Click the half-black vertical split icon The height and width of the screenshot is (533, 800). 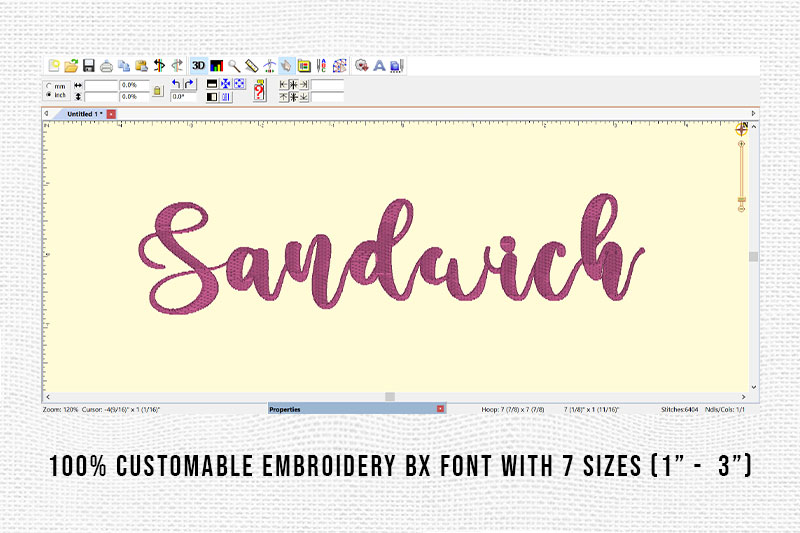212,96
